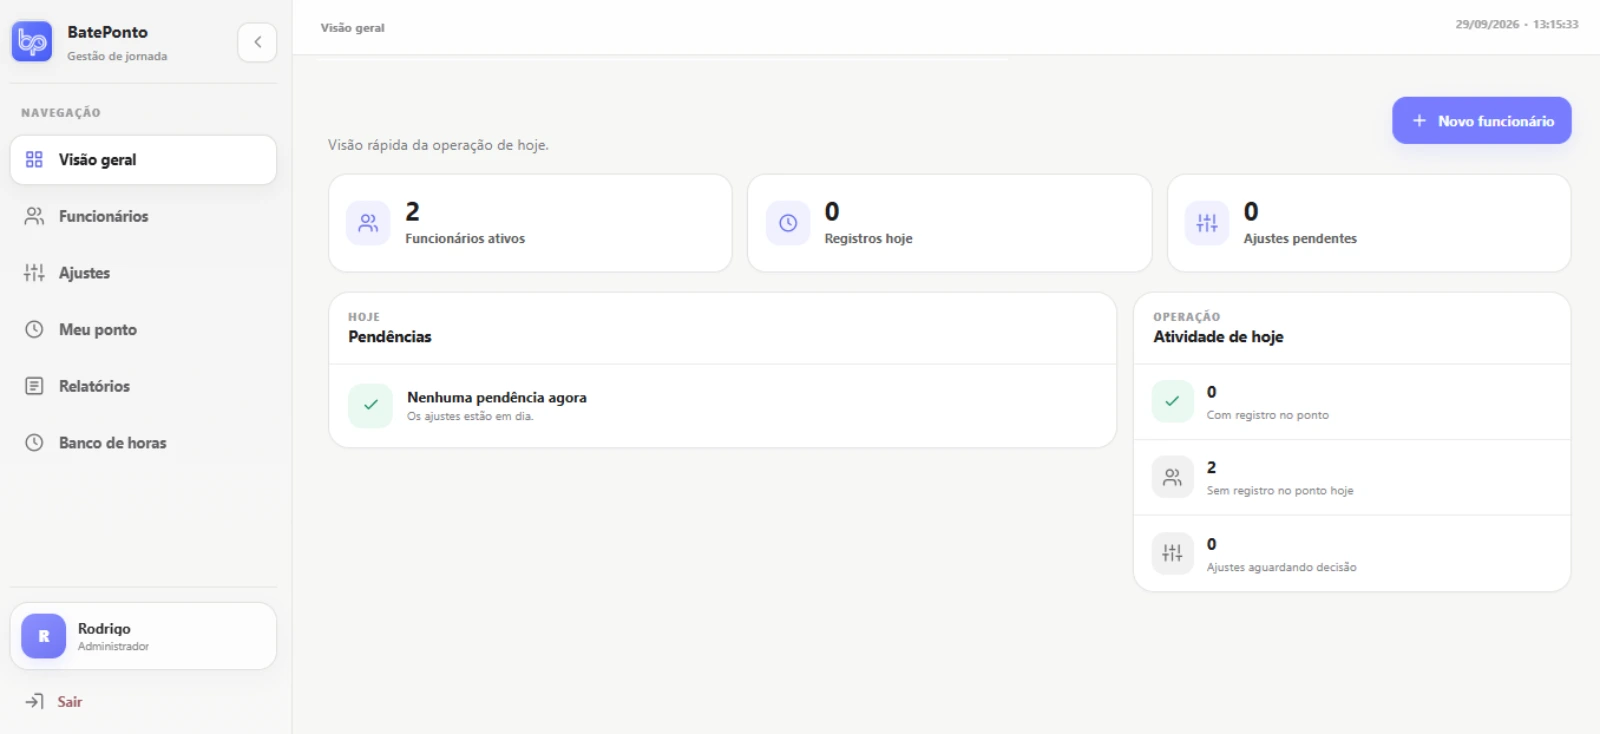Click the Novo funcionário button

click(1481, 120)
